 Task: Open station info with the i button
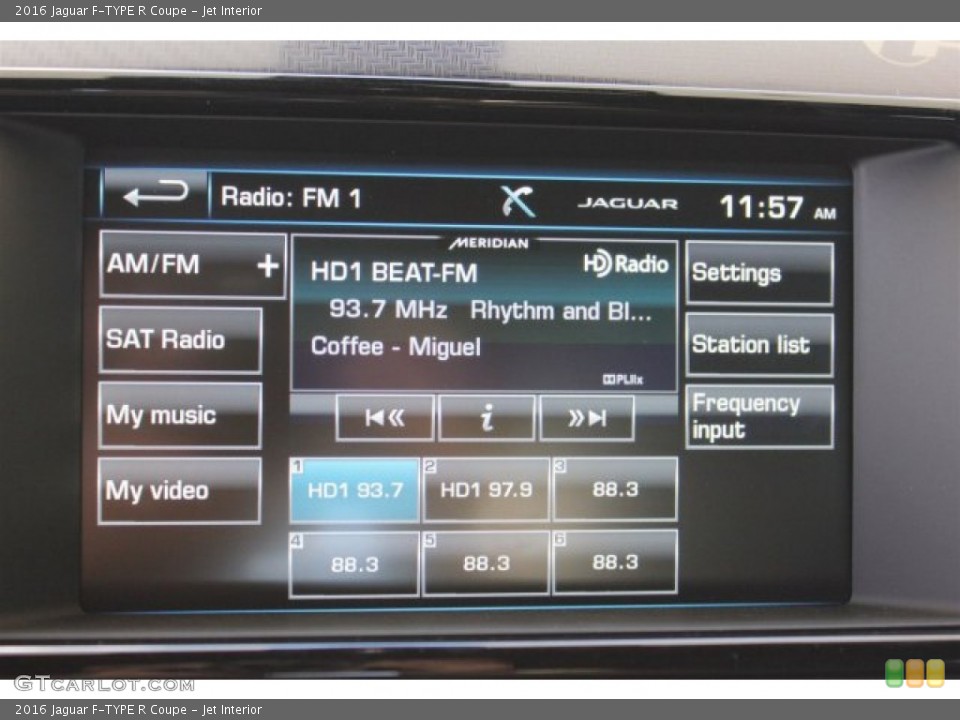coord(487,418)
